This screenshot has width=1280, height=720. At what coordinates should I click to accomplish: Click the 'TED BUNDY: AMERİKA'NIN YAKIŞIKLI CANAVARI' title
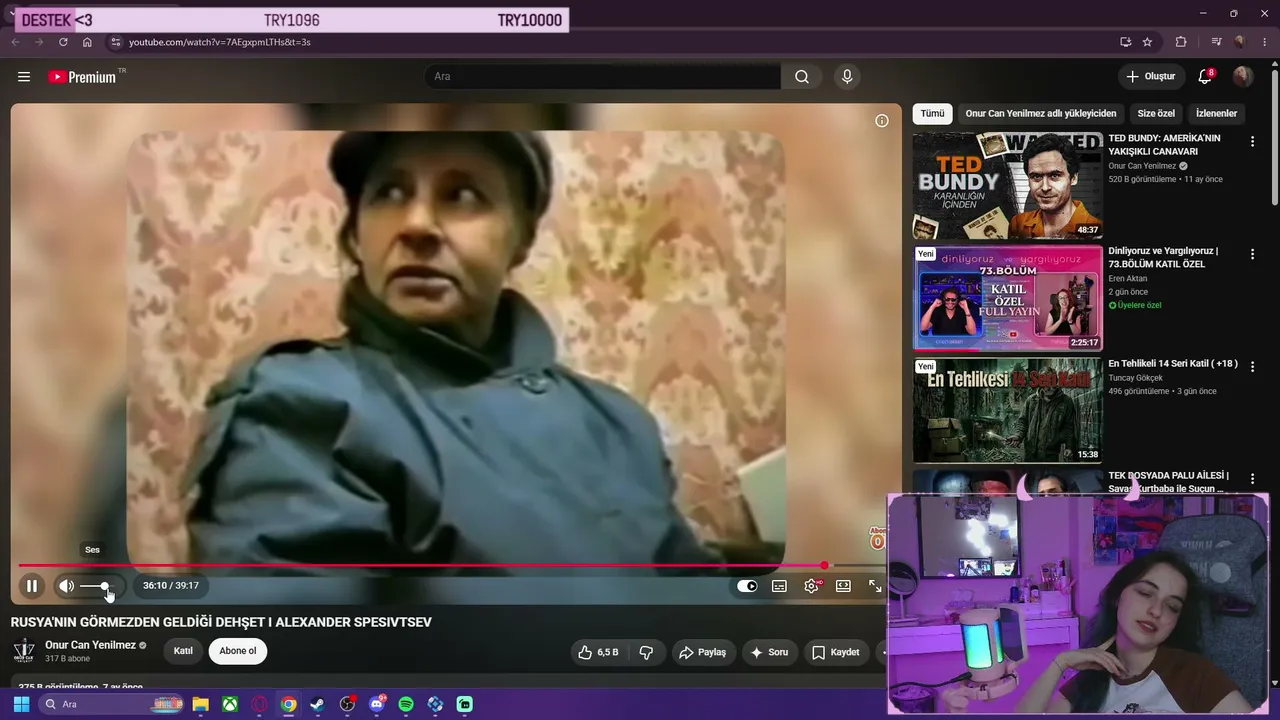(x=1164, y=145)
